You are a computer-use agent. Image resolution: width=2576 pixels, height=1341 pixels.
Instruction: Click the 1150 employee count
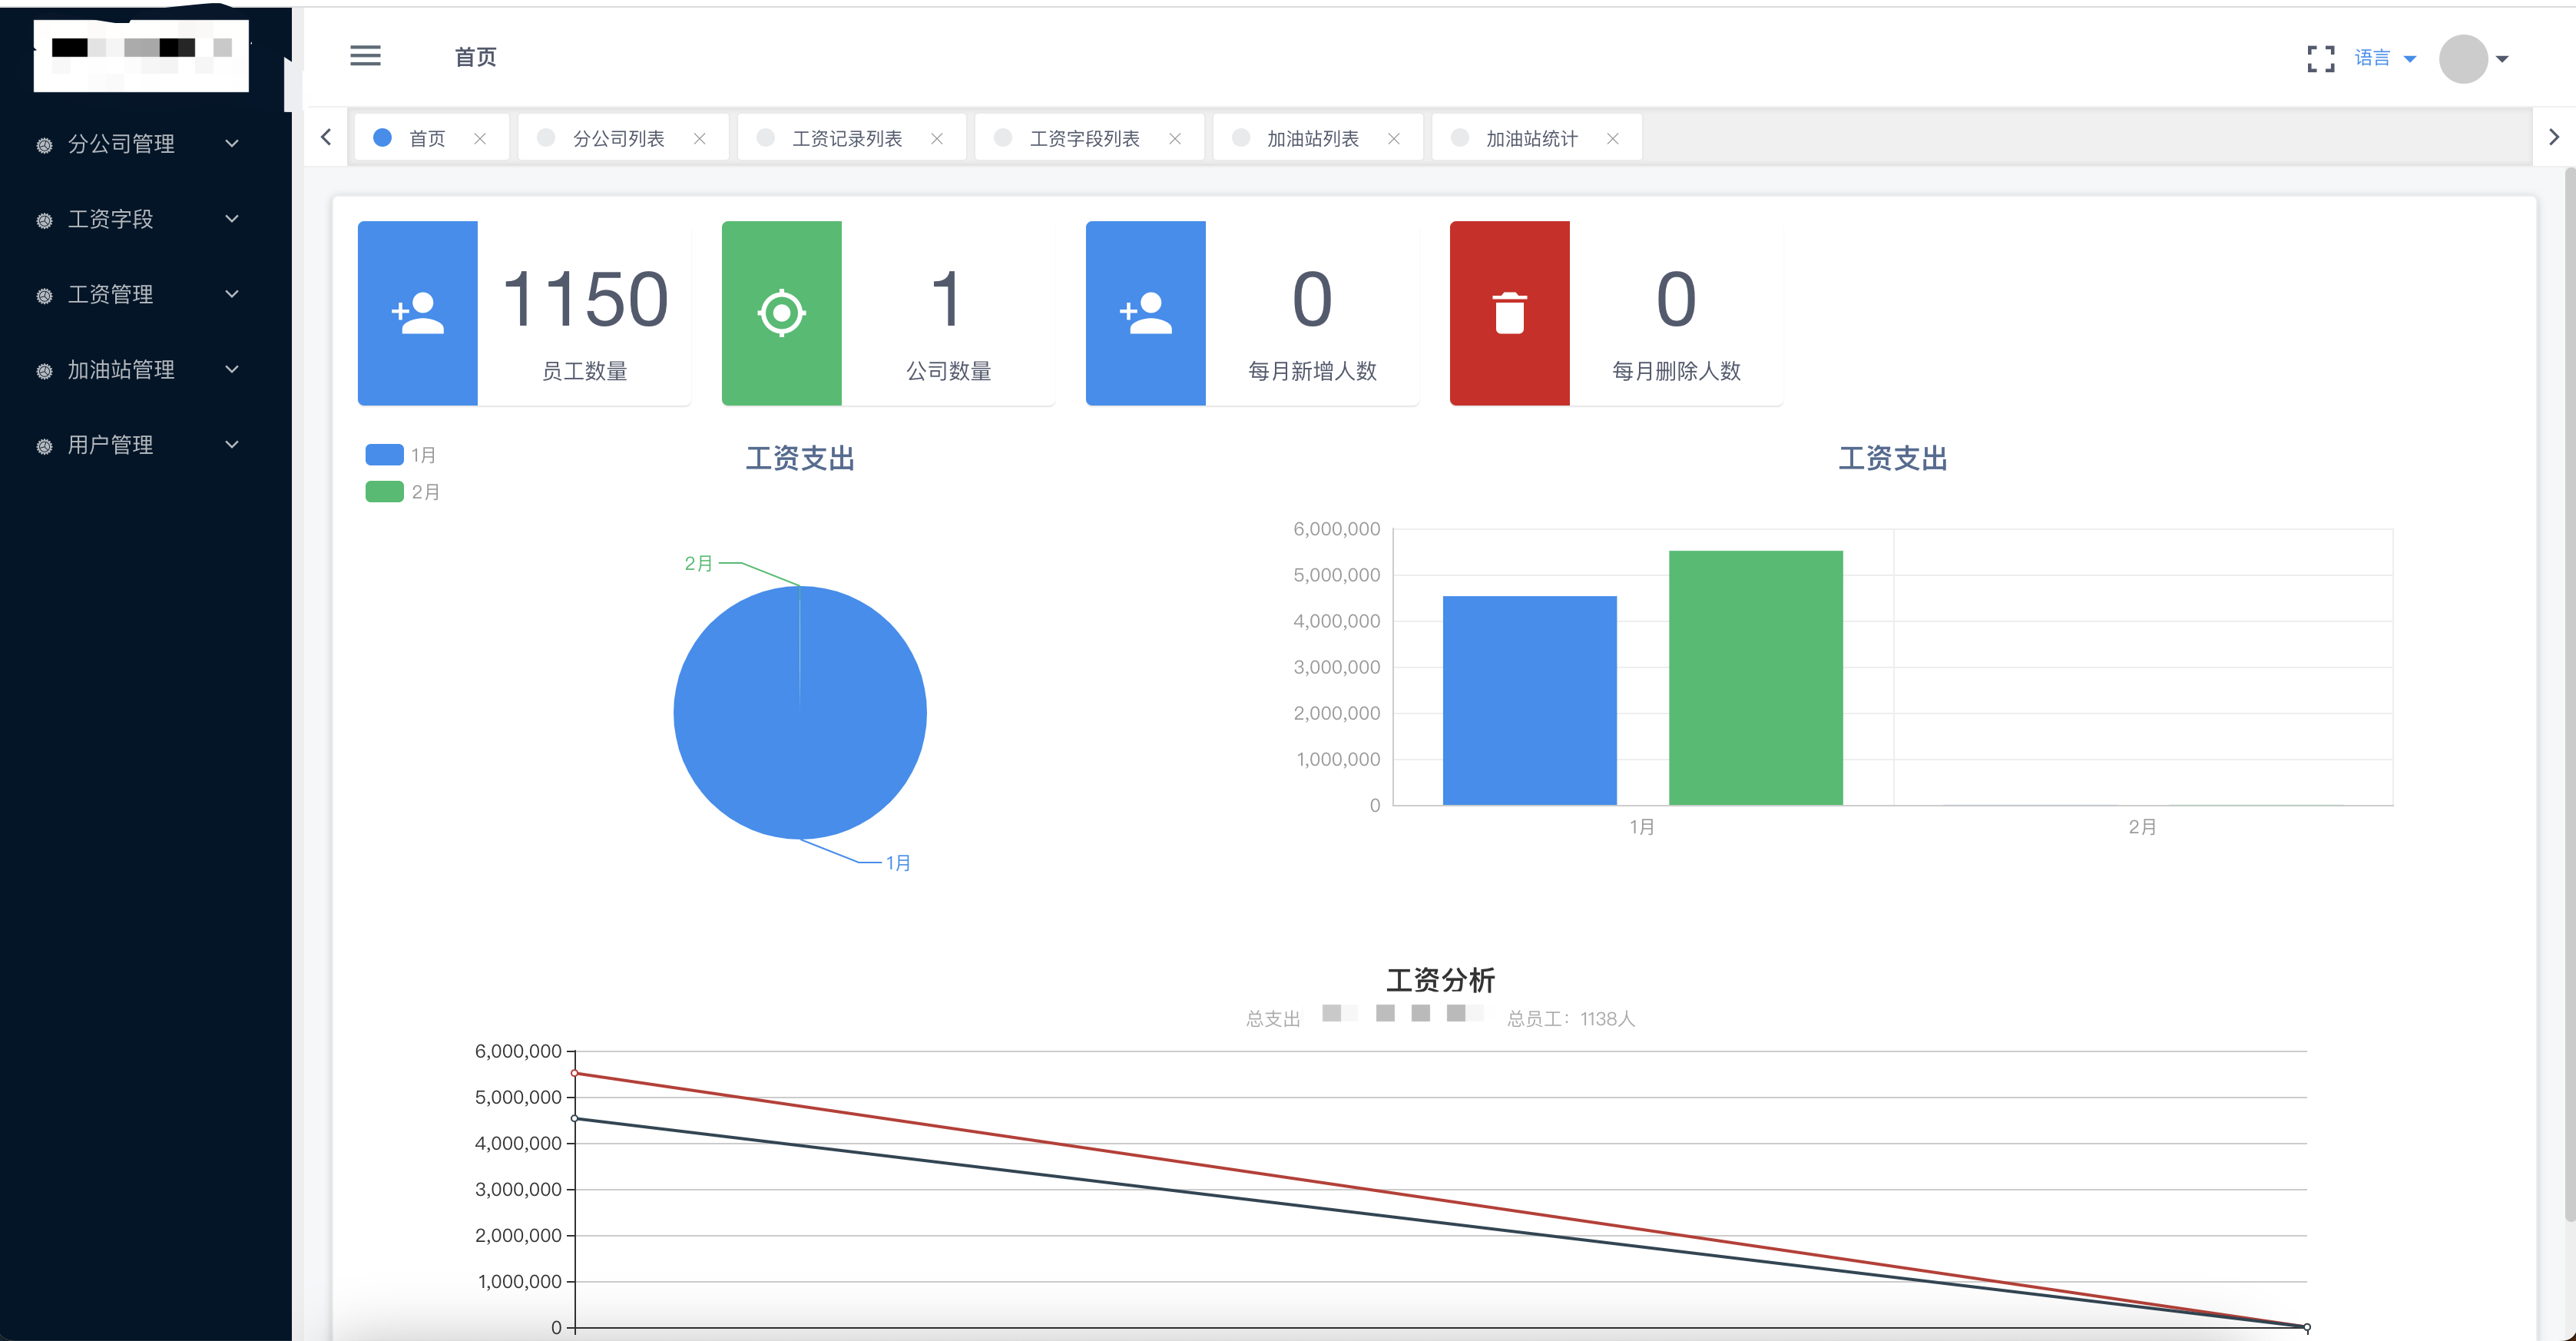585,299
